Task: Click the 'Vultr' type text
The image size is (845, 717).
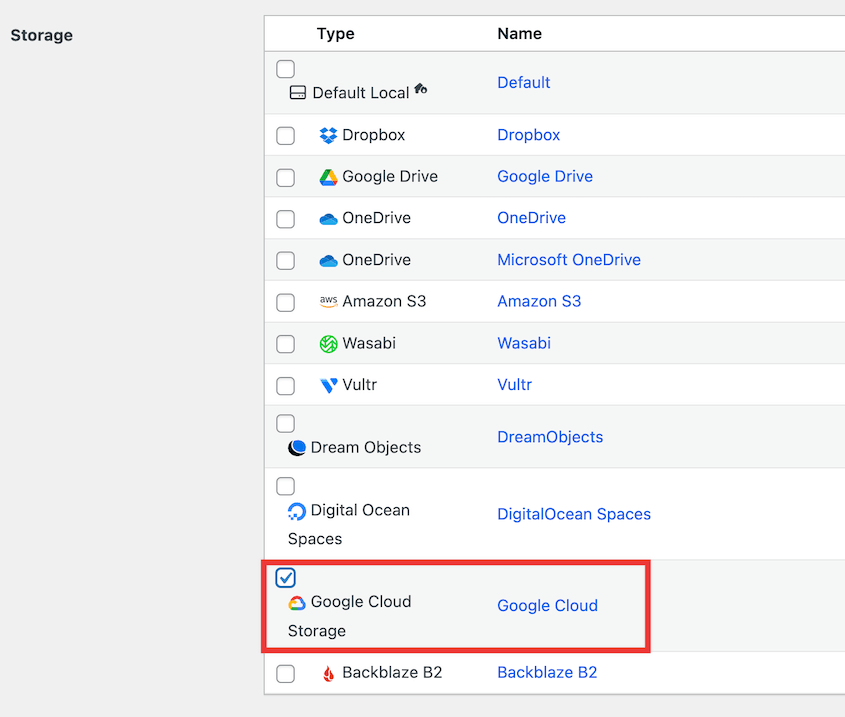Action: [359, 385]
